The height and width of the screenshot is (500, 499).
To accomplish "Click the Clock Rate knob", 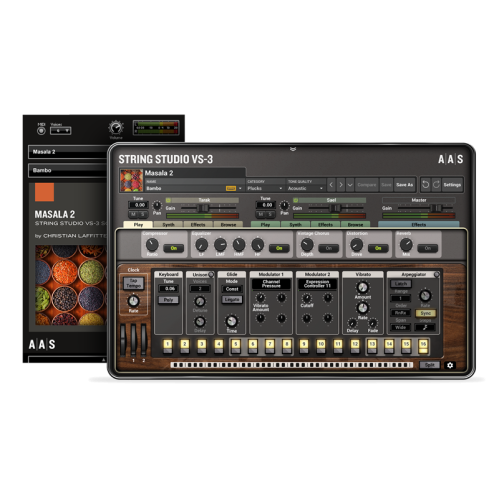I will click(133, 301).
